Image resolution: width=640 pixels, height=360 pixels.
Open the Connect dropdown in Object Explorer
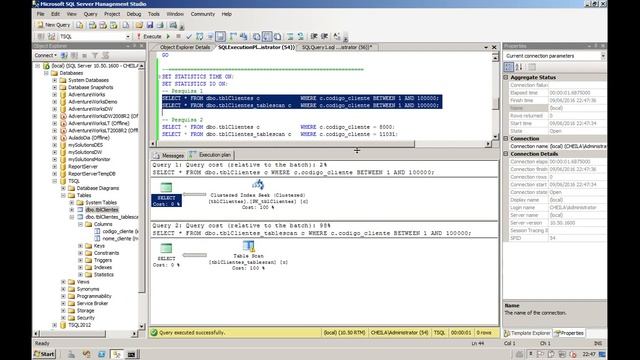46,55
